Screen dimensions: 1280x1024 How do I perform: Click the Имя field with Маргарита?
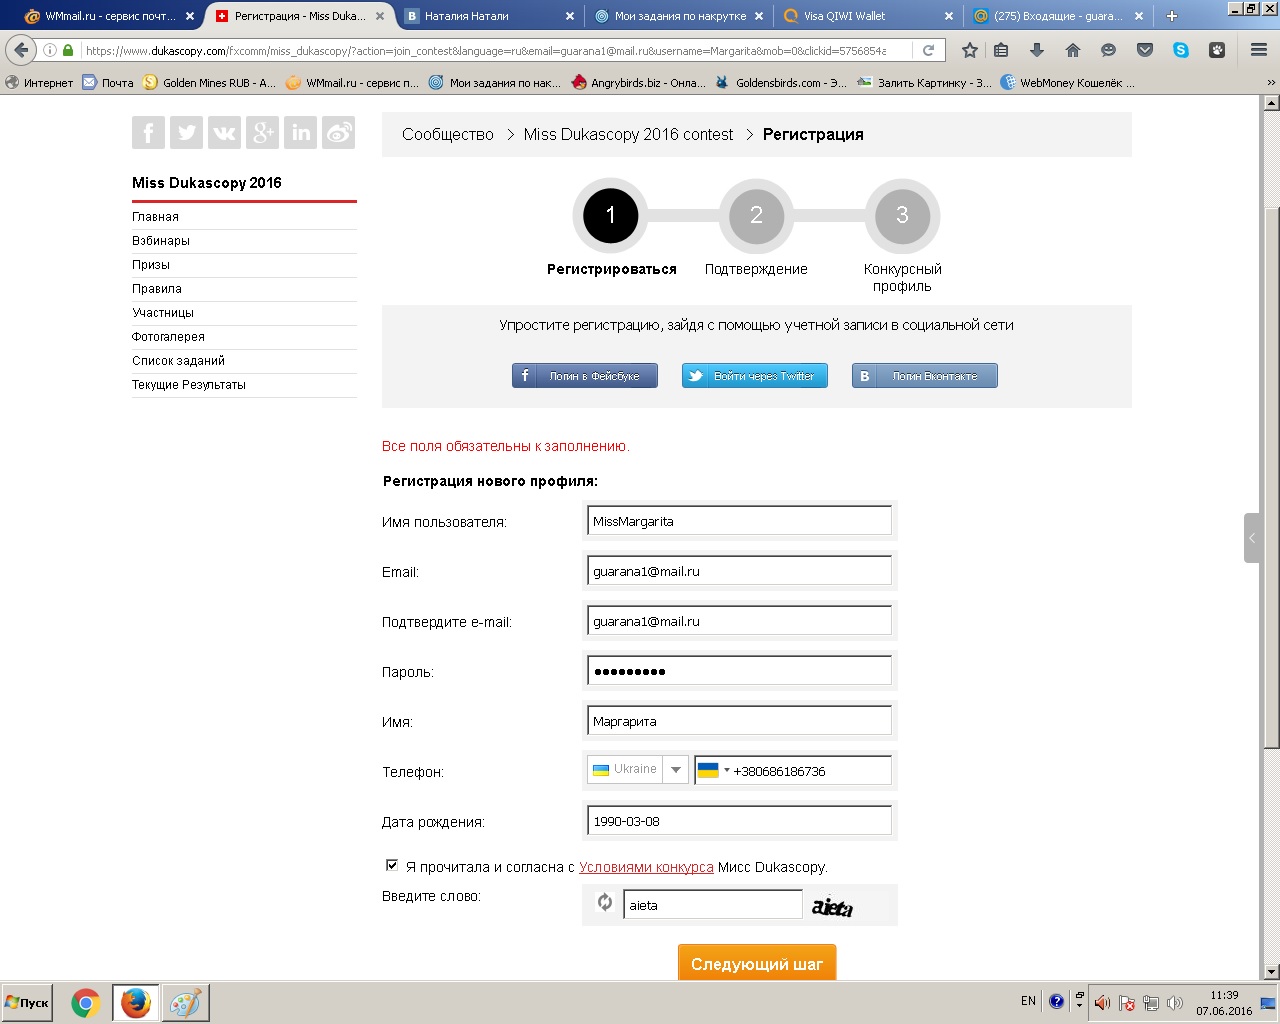point(739,721)
